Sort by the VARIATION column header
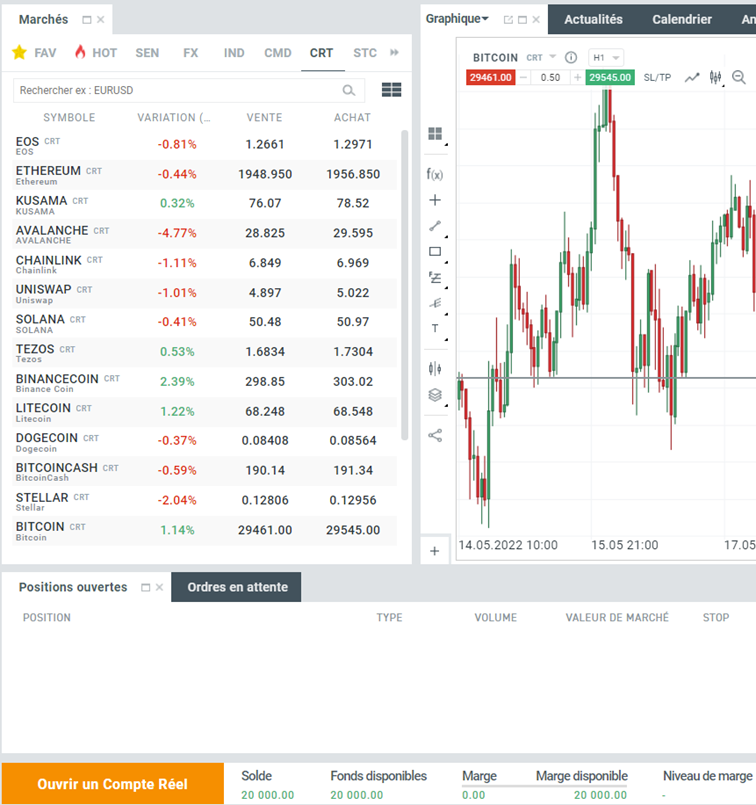756x805 pixels. coord(173,118)
